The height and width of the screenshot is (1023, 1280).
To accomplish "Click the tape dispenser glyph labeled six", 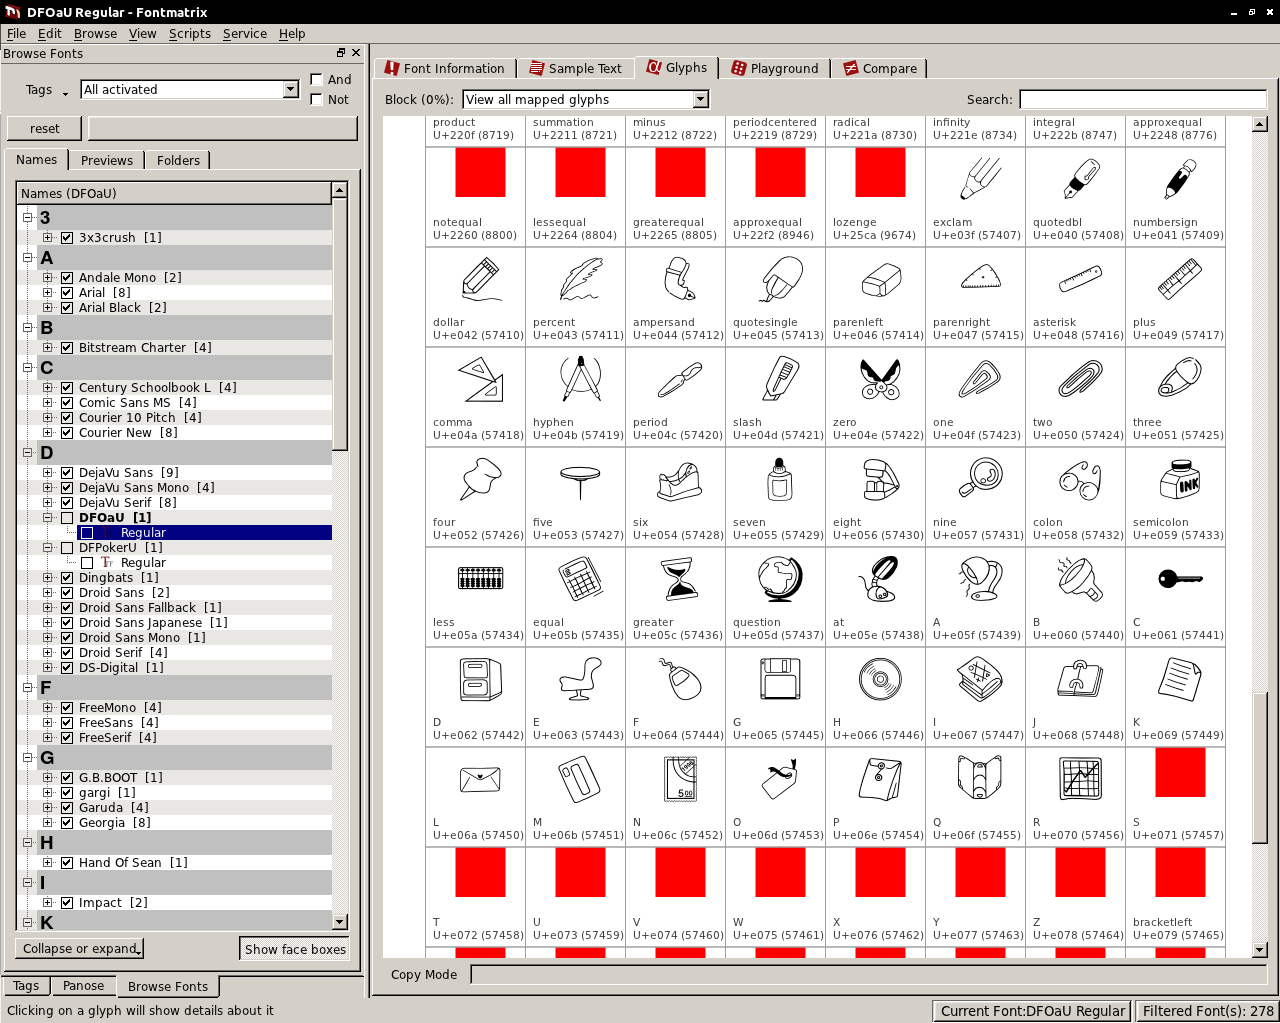I will click(680, 481).
